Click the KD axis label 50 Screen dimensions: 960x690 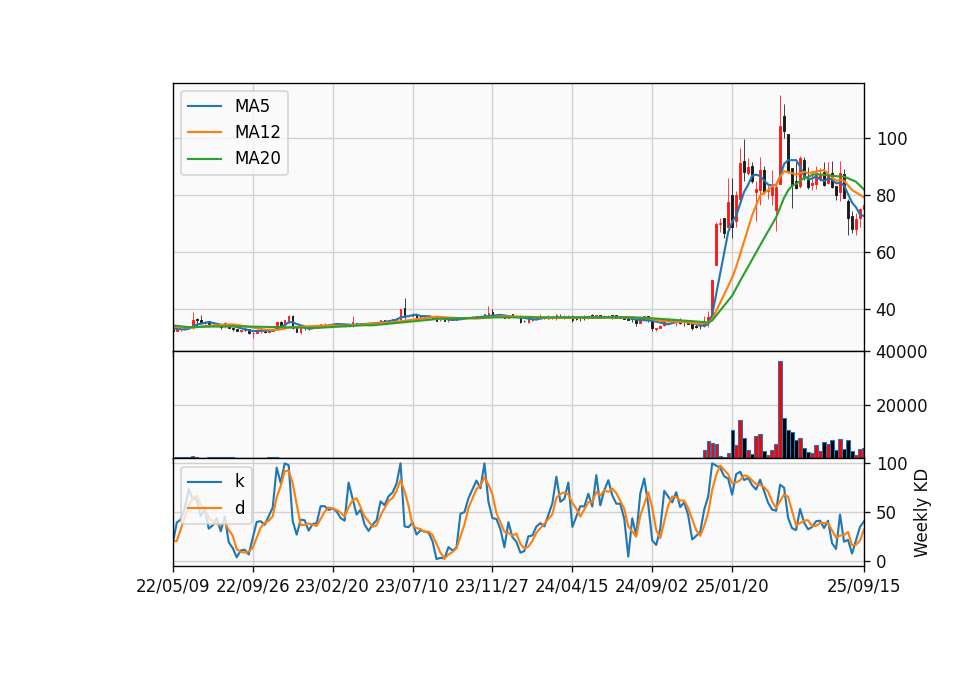click(887, 513)
